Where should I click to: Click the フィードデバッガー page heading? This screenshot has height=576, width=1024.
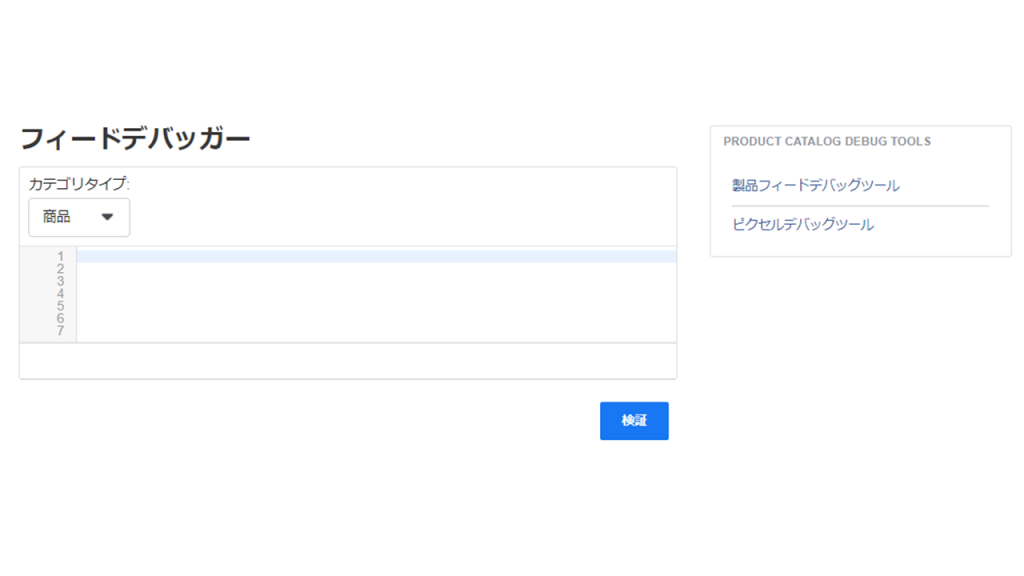point(135,139)
